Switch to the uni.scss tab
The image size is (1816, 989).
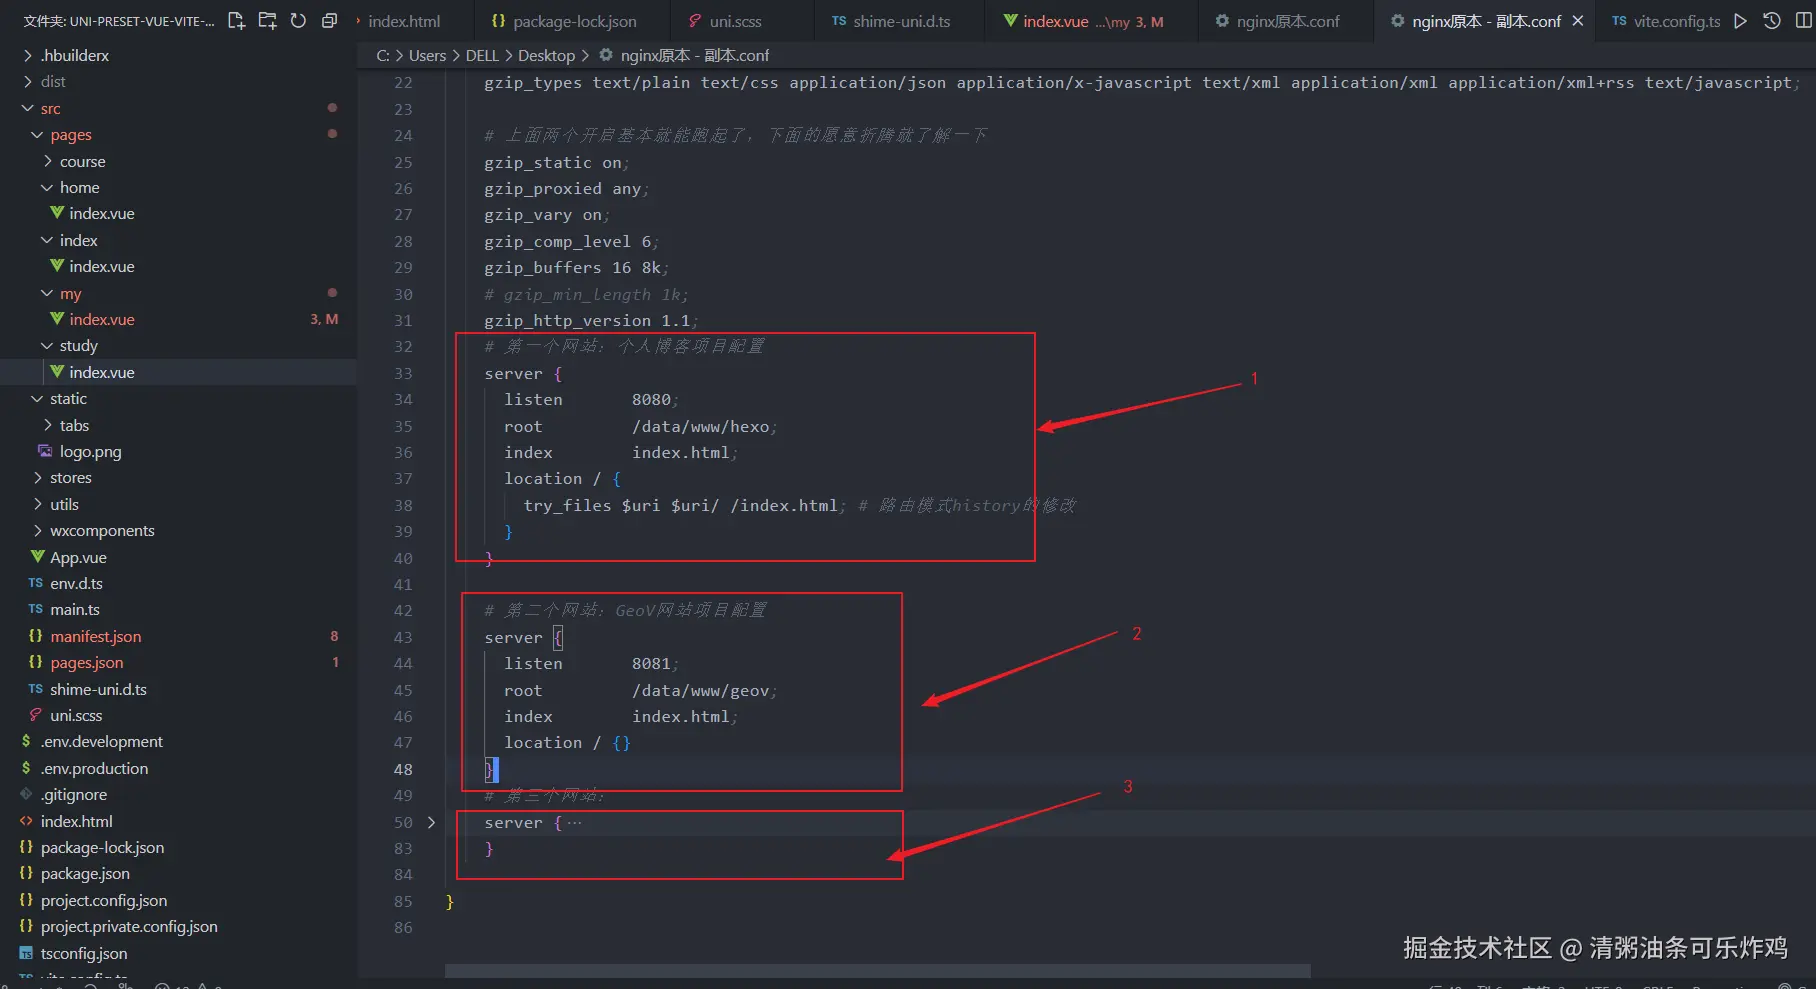click(725, 21)
